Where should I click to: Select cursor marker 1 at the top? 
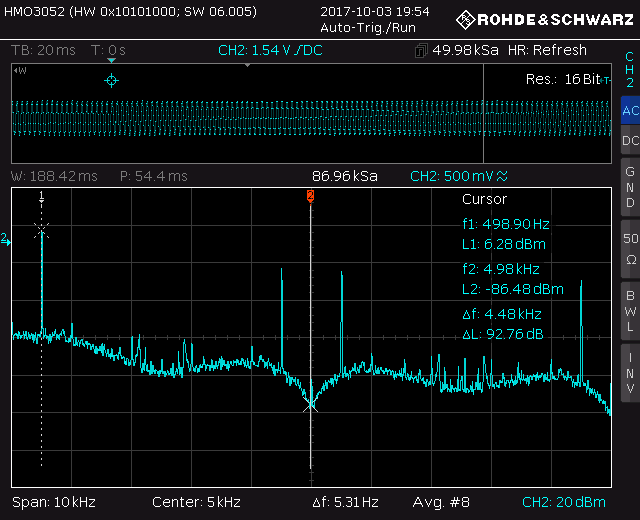(41, 197)
